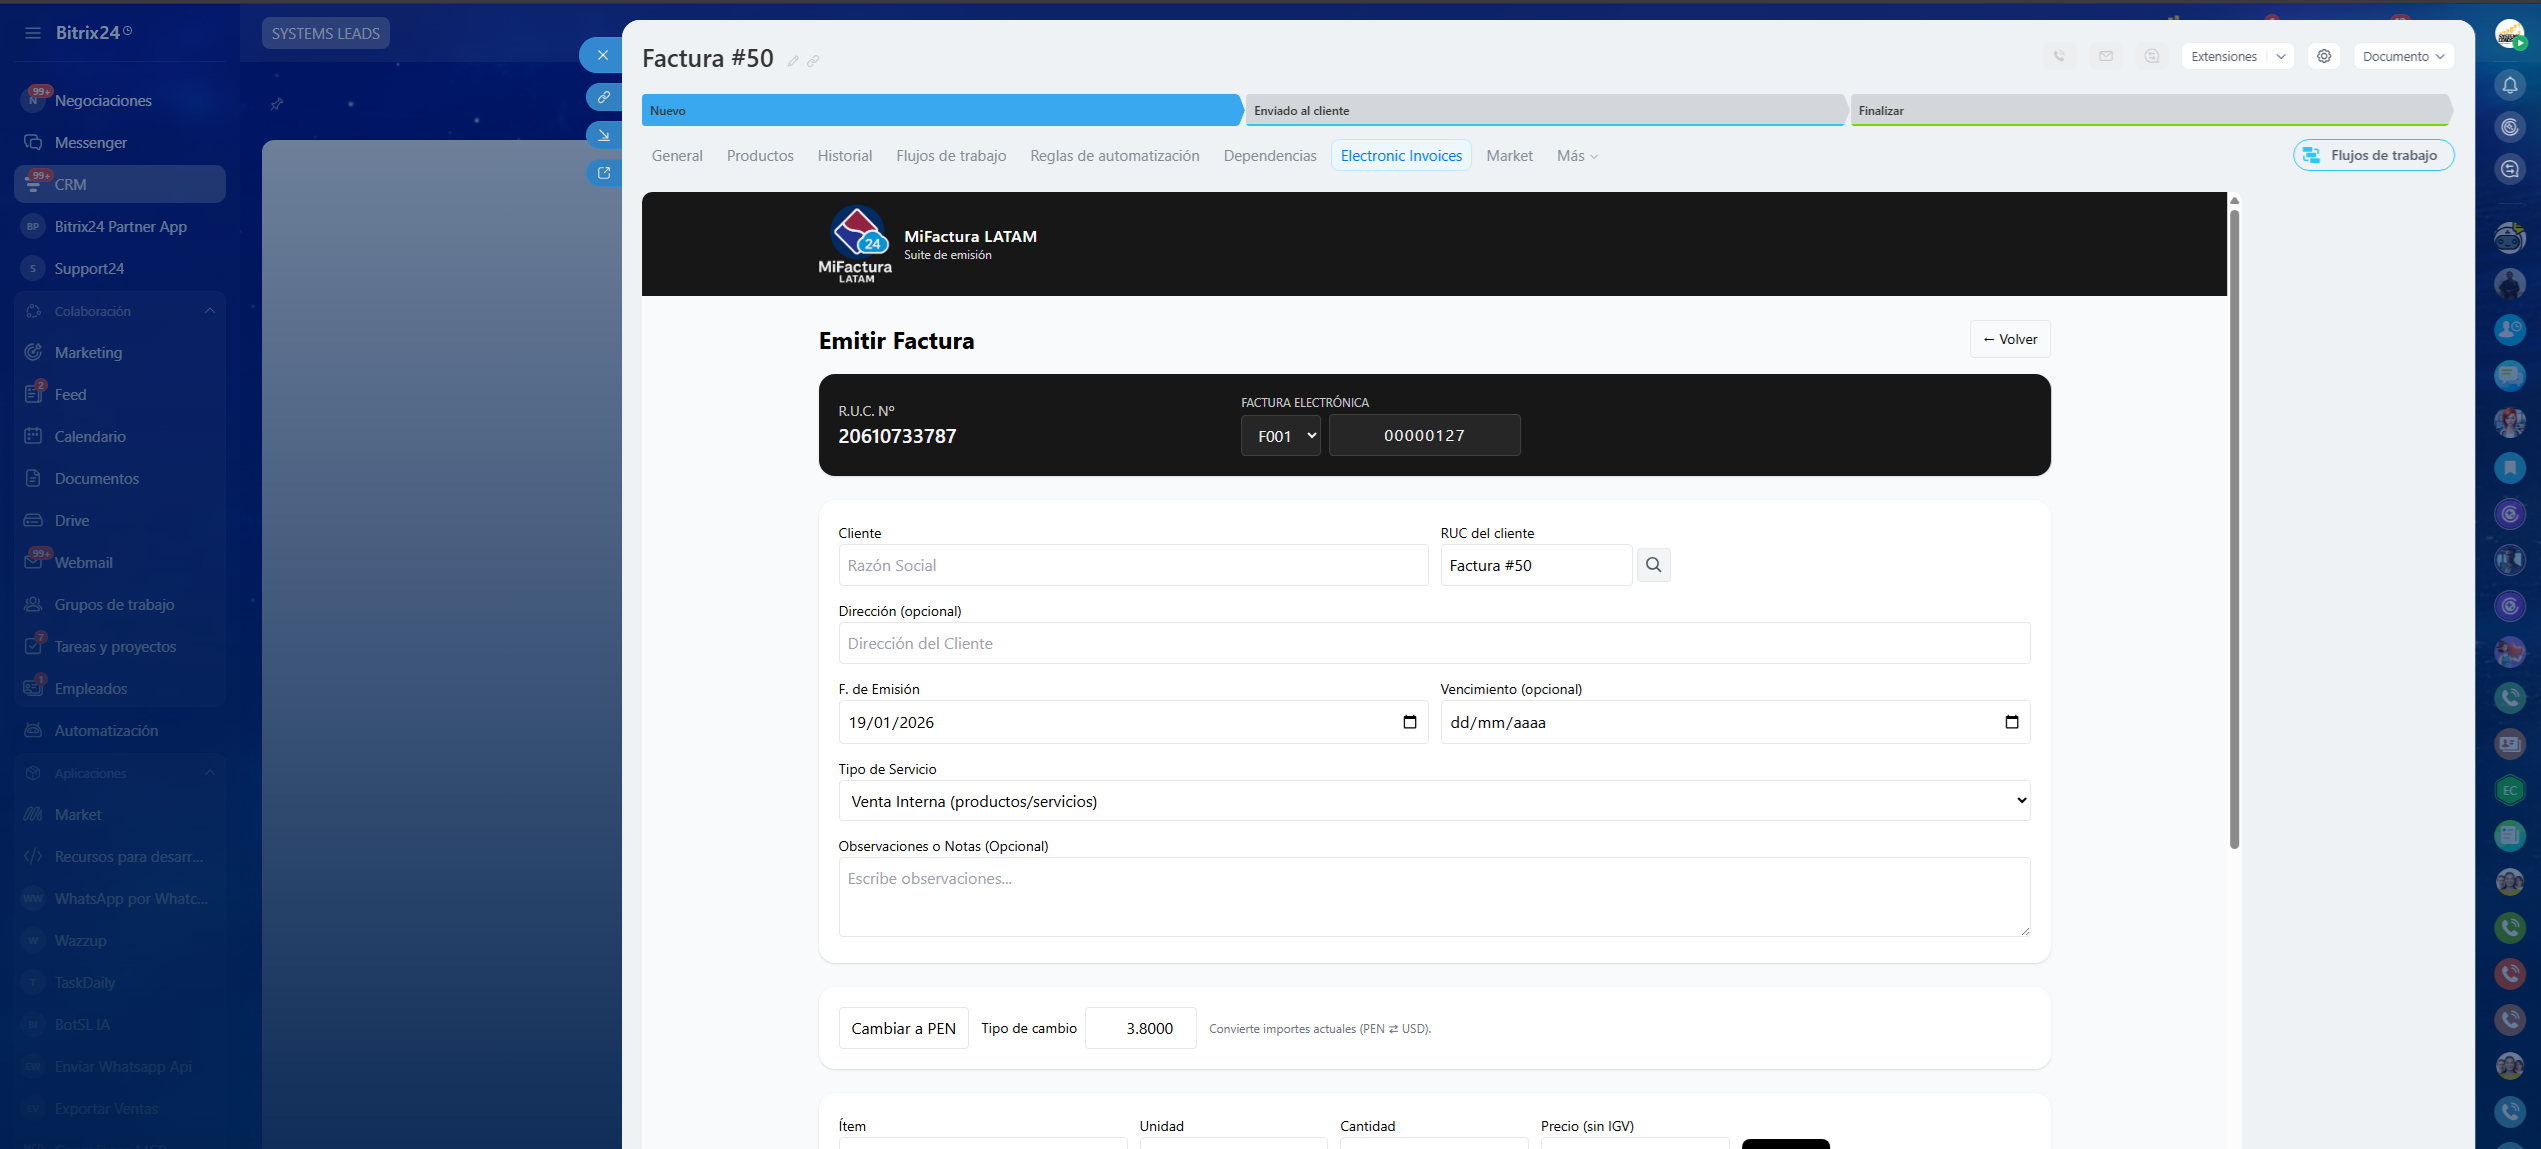Click the hamburger menu icon next to Bitrix24

[33, 33]
